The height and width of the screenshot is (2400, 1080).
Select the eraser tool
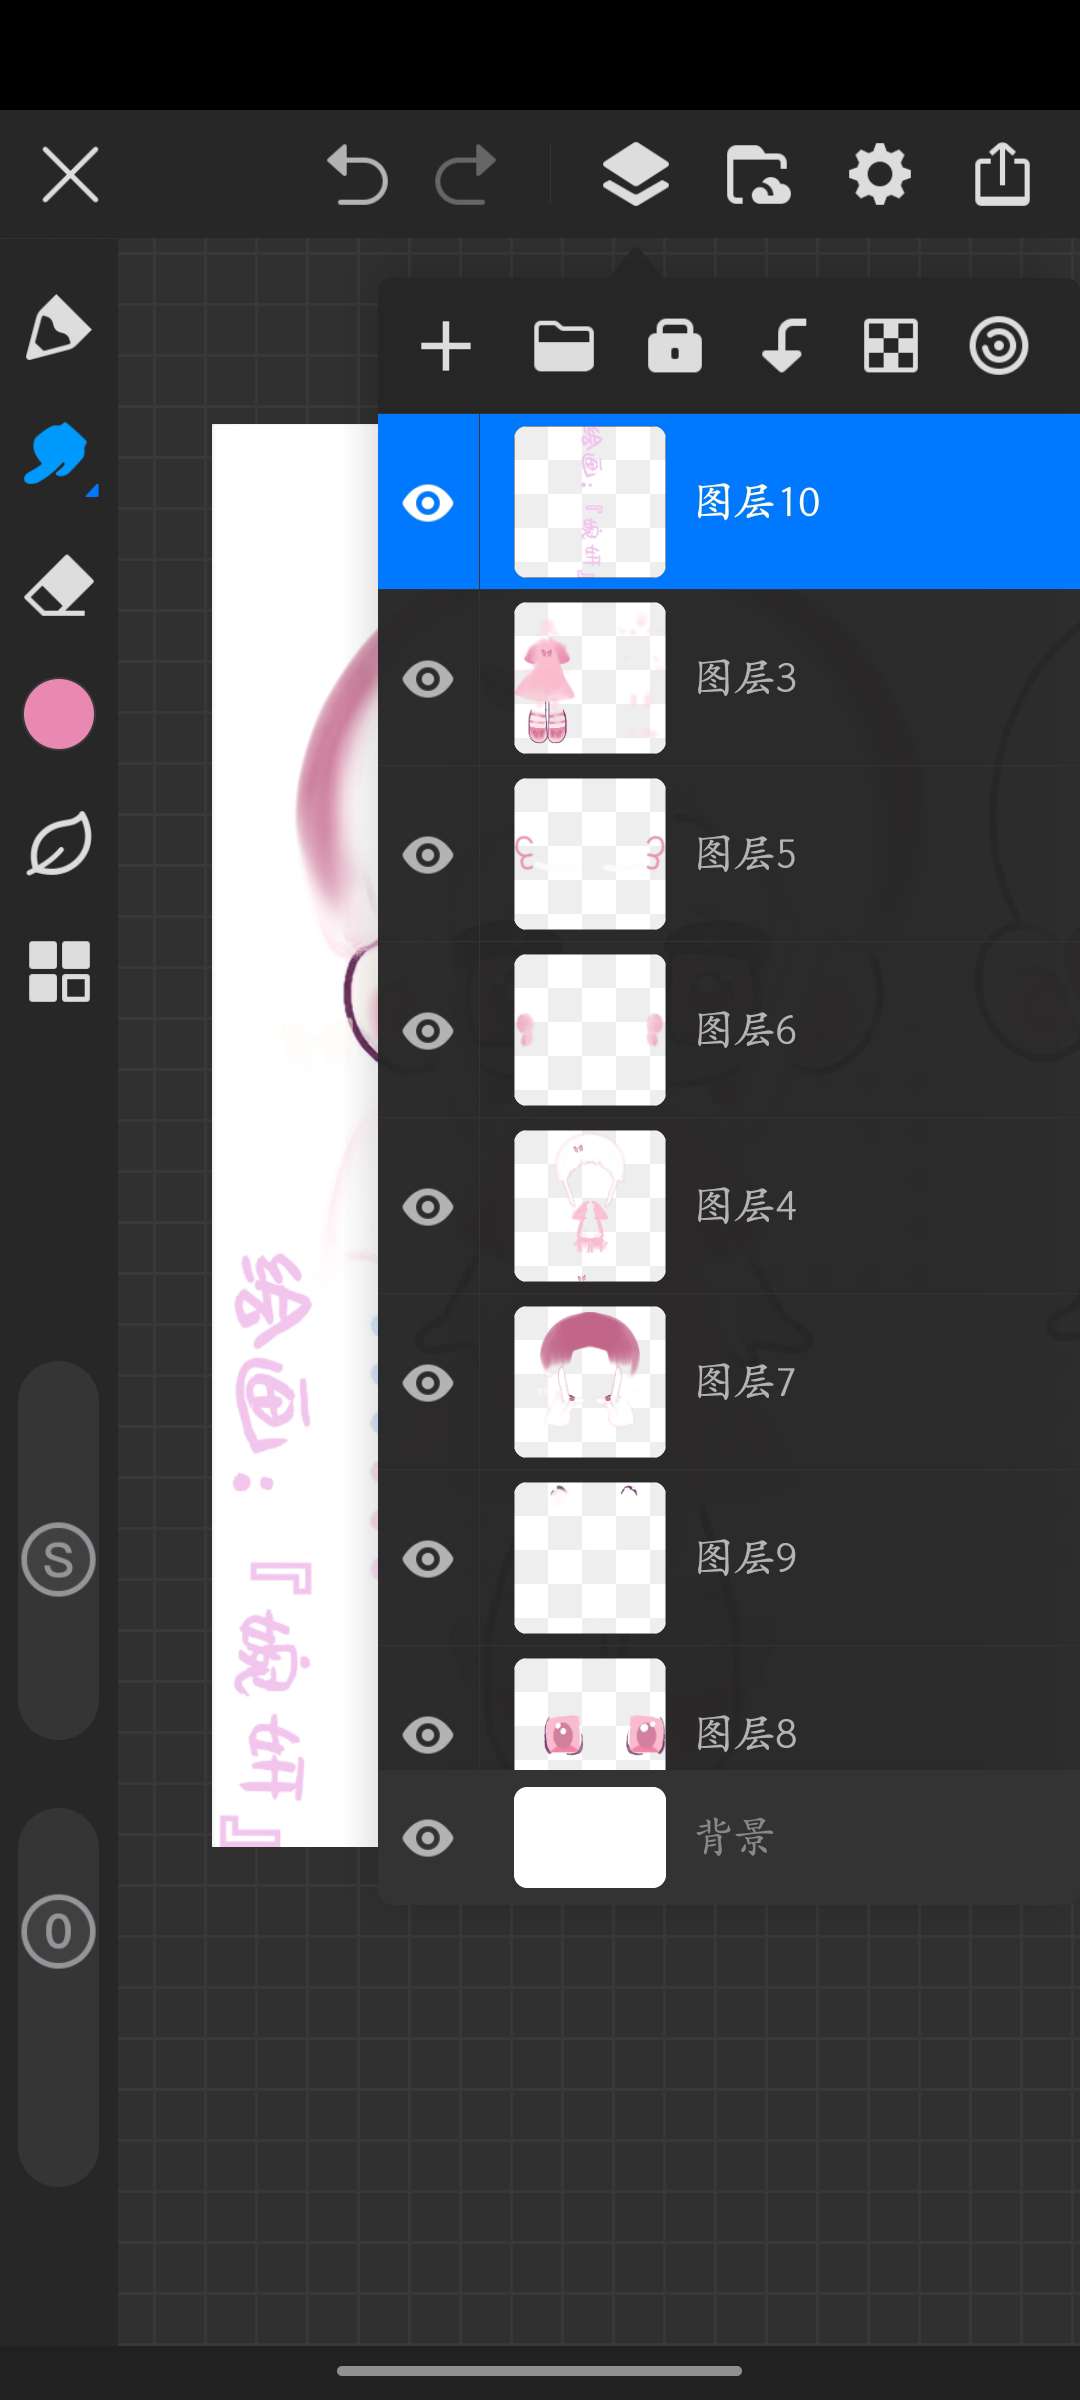[x=59, y=586]
